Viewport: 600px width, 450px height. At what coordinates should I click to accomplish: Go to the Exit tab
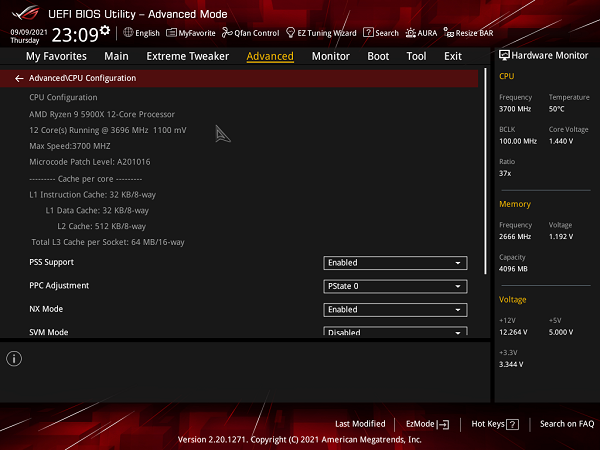click(453, 56)
